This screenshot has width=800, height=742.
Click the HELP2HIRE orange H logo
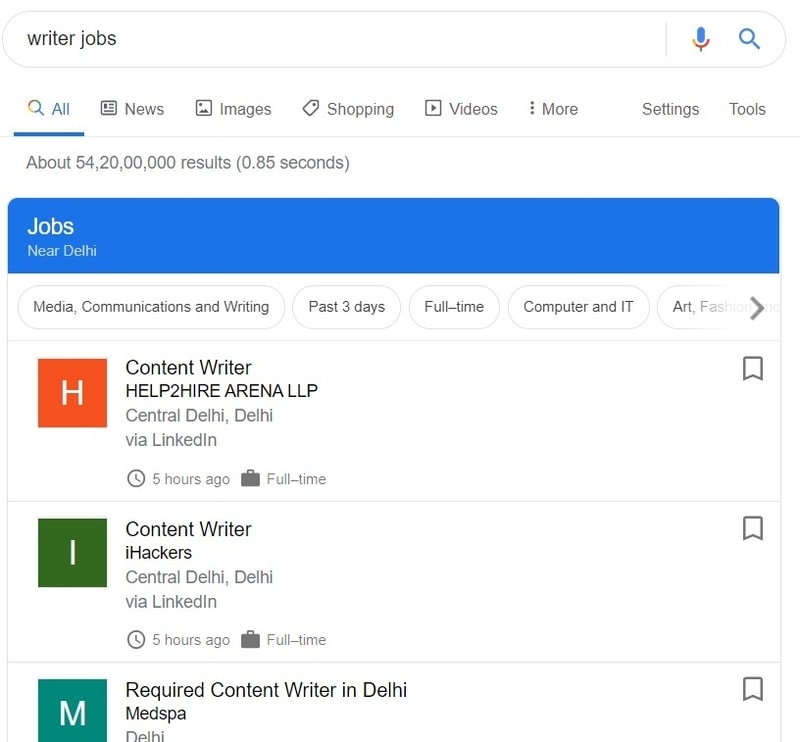pos(71,392)
